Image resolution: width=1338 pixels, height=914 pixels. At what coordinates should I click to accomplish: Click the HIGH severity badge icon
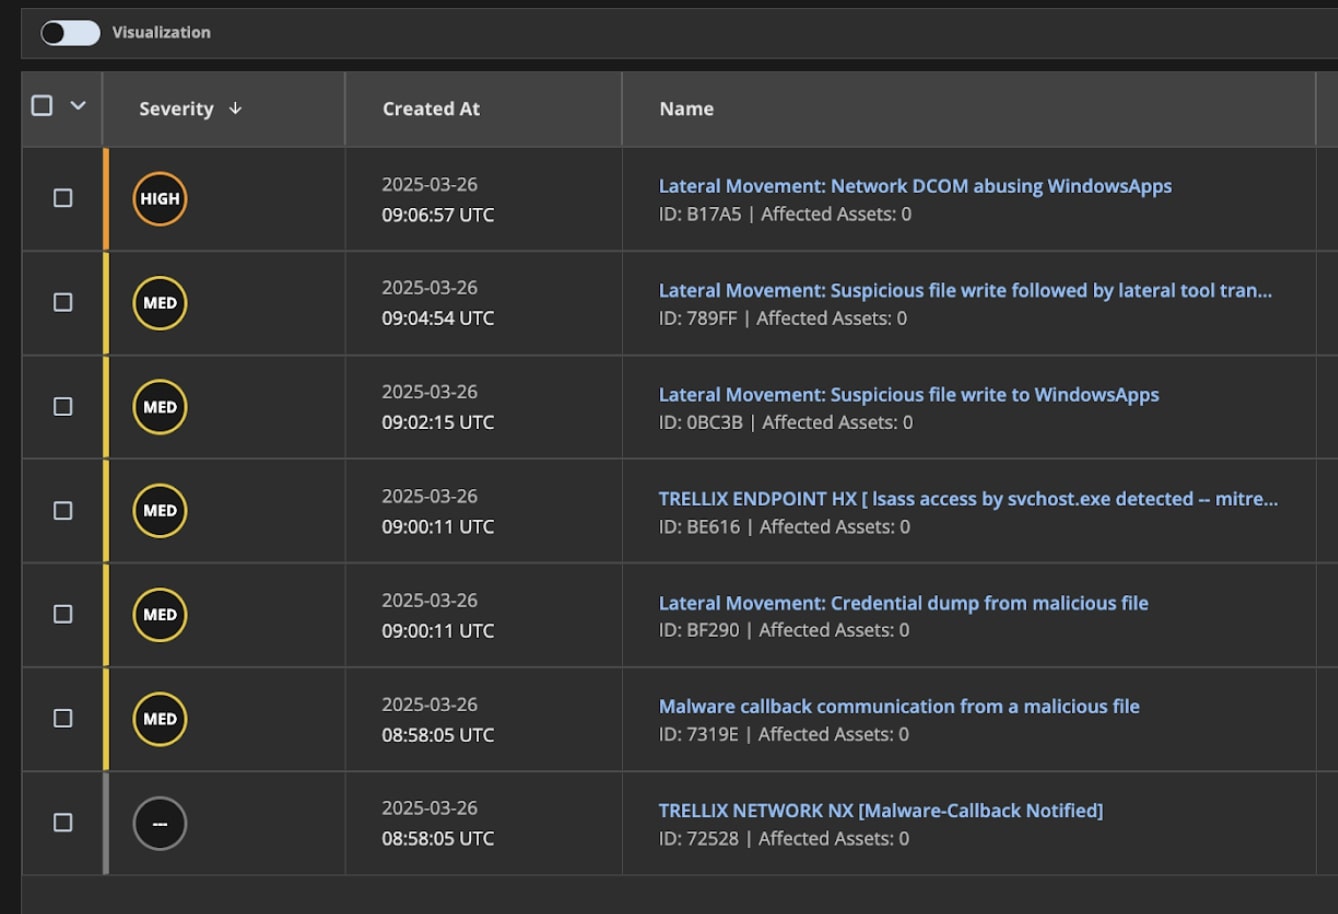pyautogui.click(x=160, y=199)
